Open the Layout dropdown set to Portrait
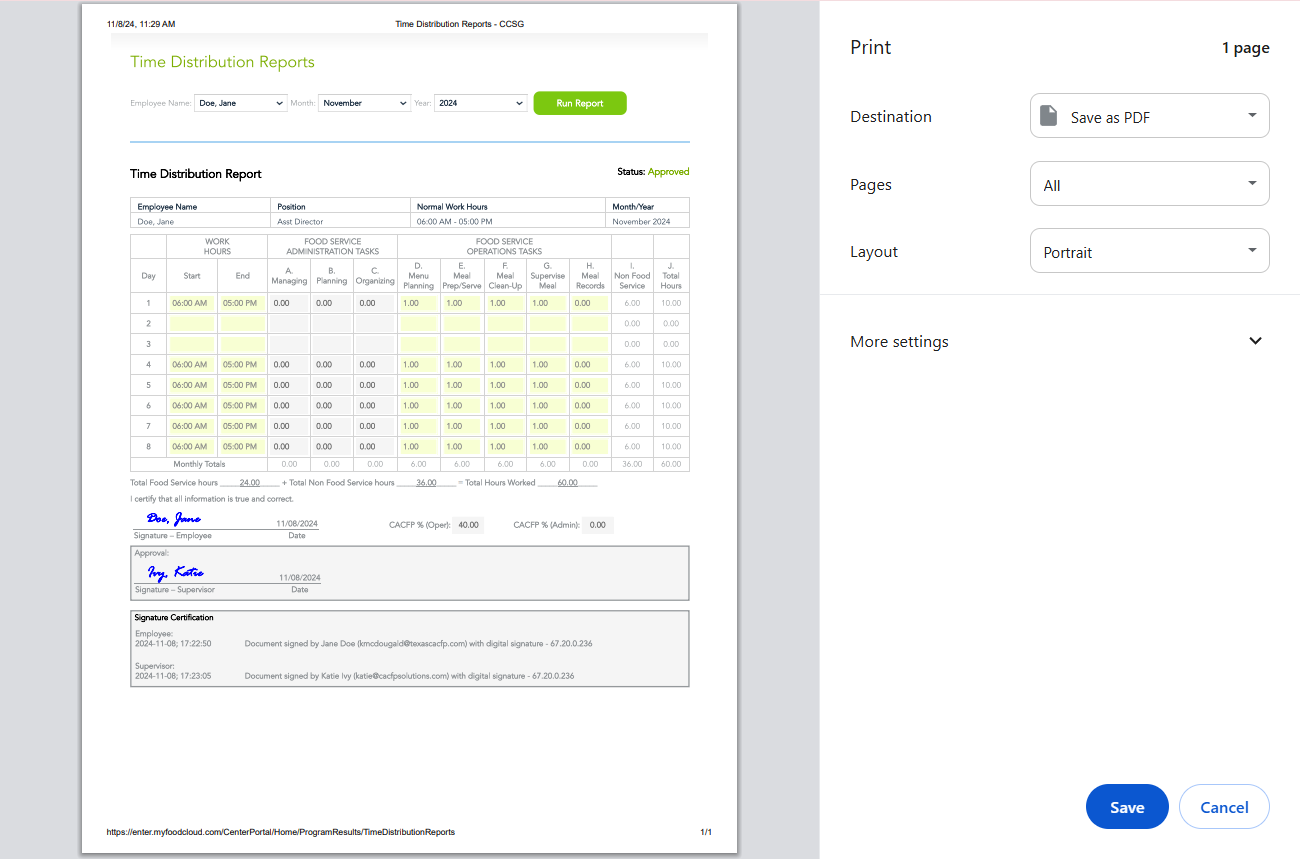This screenshot has height=859, width=1300. click(1150, 251)
